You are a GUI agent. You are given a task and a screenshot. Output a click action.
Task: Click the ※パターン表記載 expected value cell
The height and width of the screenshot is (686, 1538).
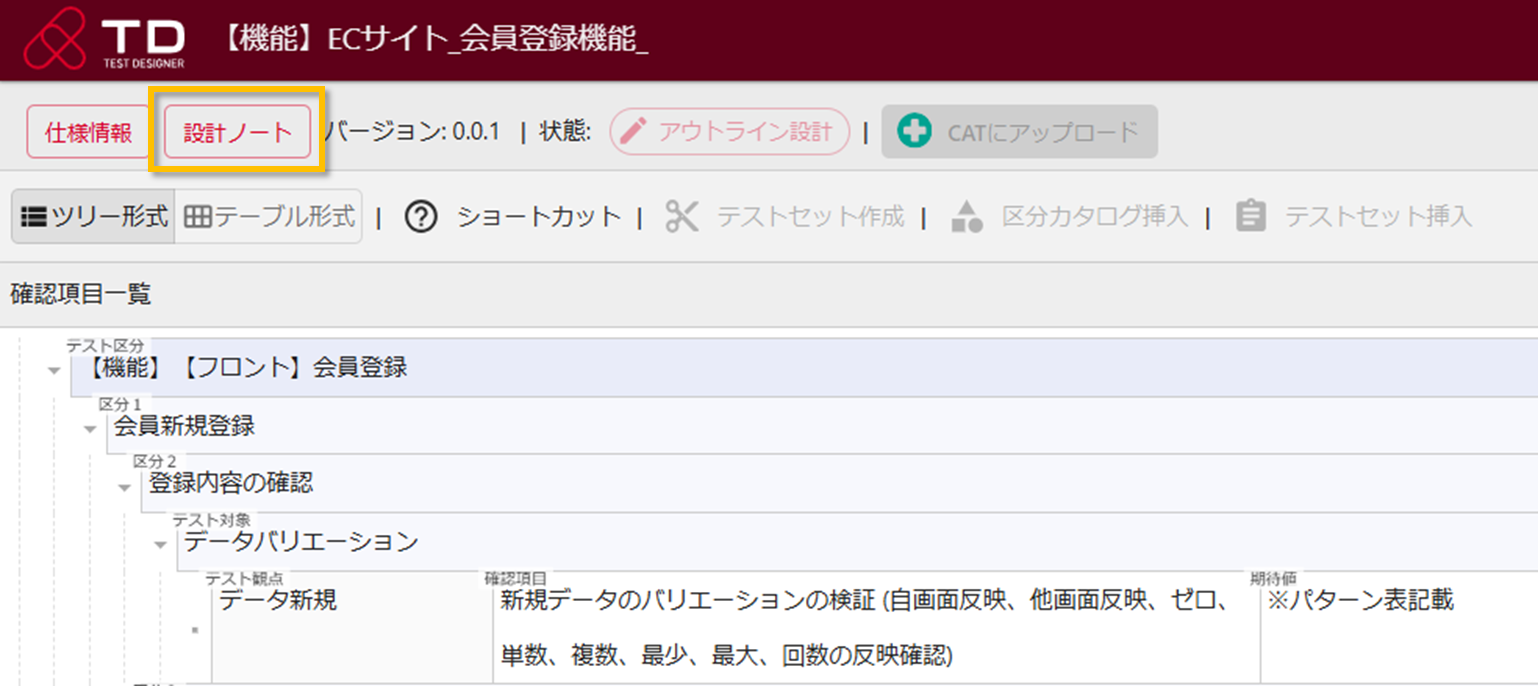coord(1358,600)
